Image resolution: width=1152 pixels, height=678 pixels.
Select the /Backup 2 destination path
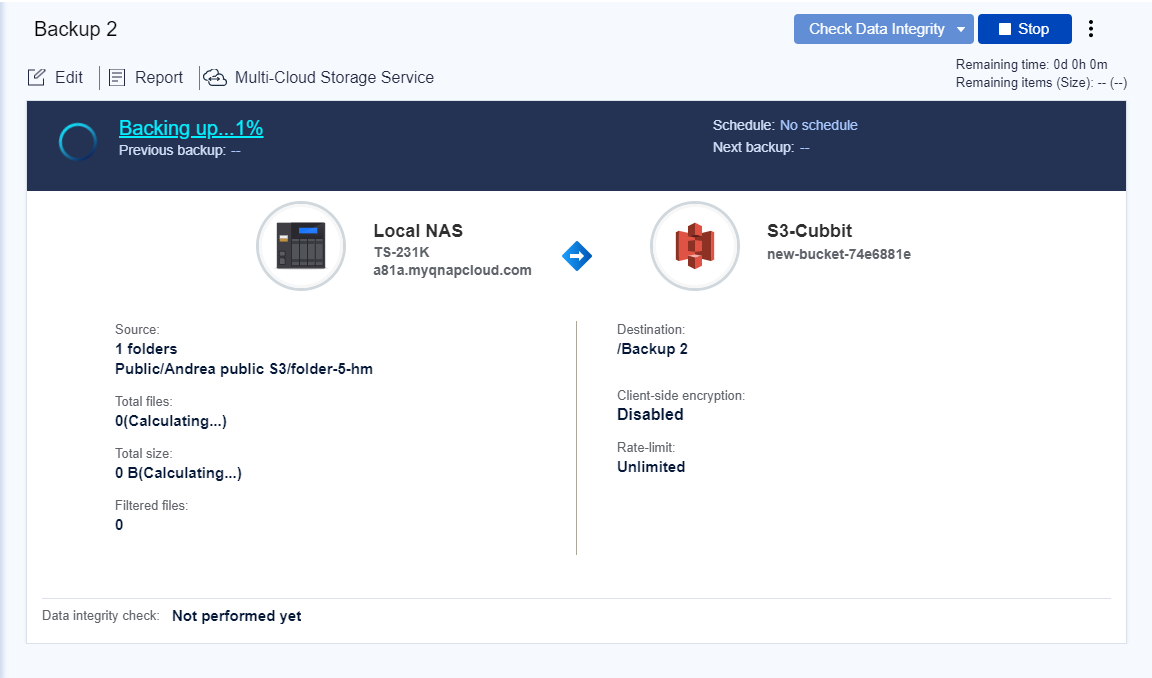652,349
